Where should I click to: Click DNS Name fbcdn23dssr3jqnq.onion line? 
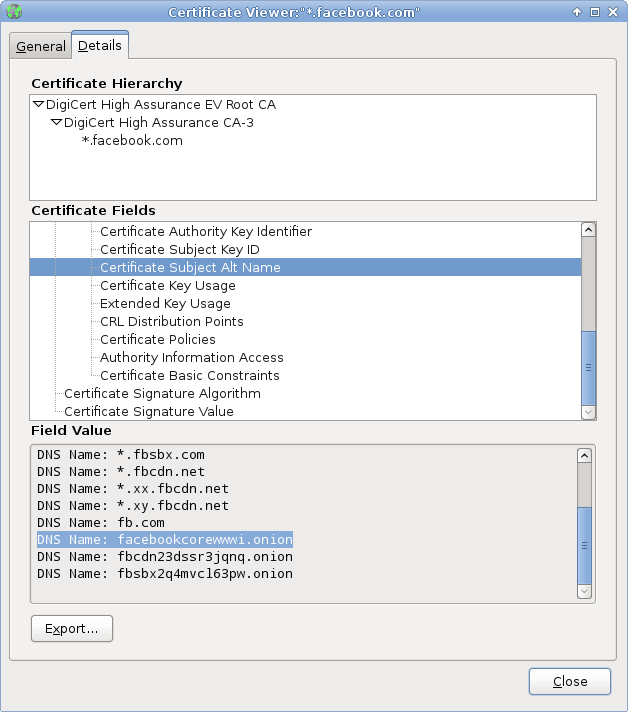coord(165,557)
